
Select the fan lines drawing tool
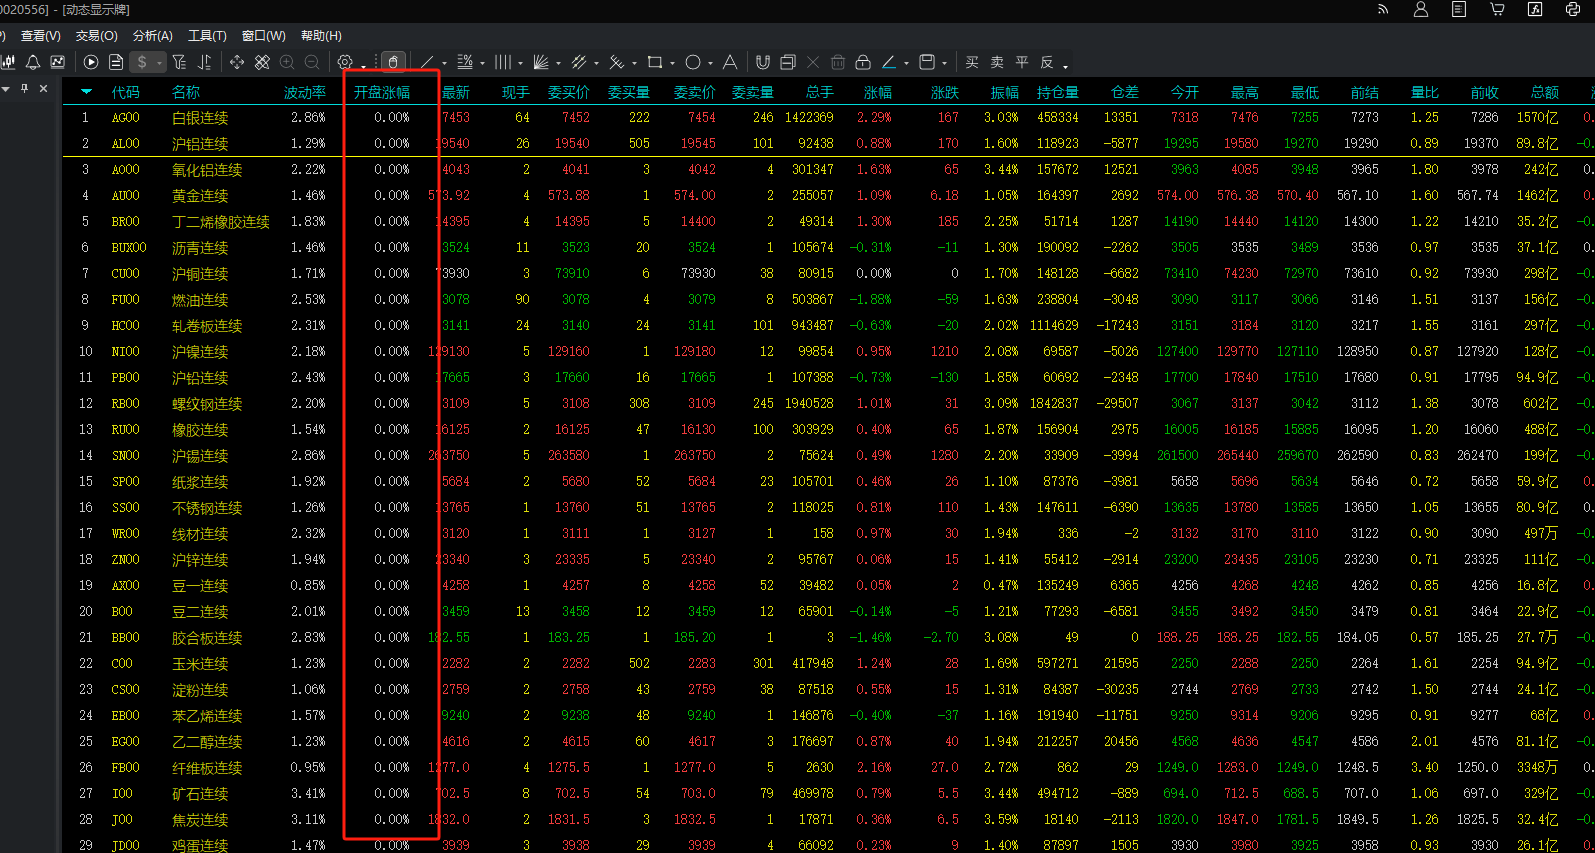(x=541, y=62)
